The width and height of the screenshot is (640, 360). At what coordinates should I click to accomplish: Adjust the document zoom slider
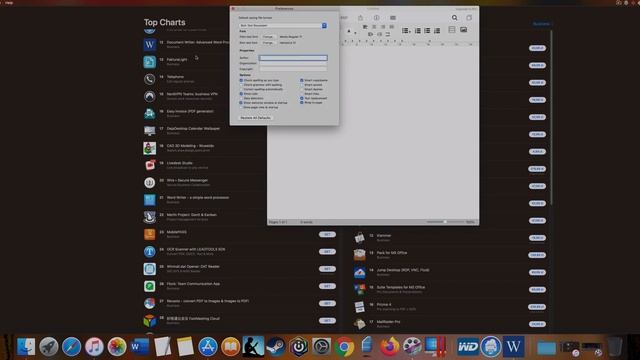(445, 222)
